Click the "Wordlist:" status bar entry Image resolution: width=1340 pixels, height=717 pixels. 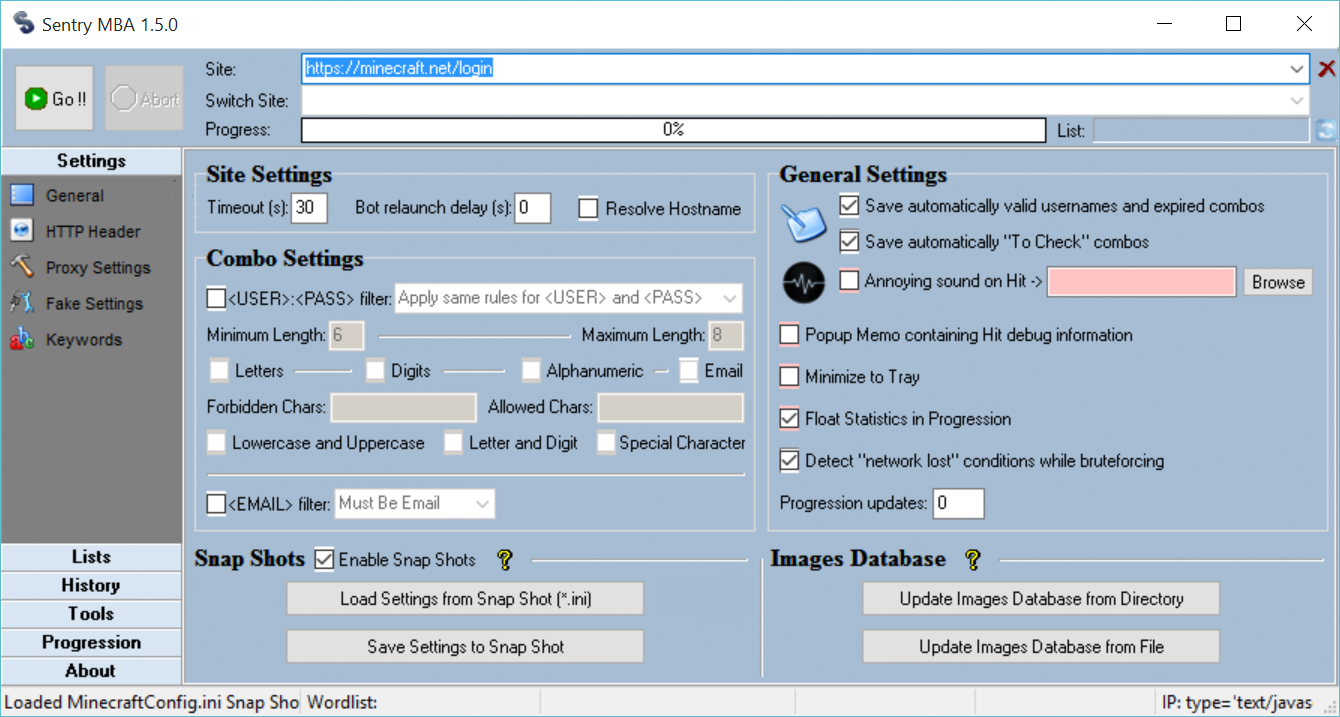(x=342, y=702)
